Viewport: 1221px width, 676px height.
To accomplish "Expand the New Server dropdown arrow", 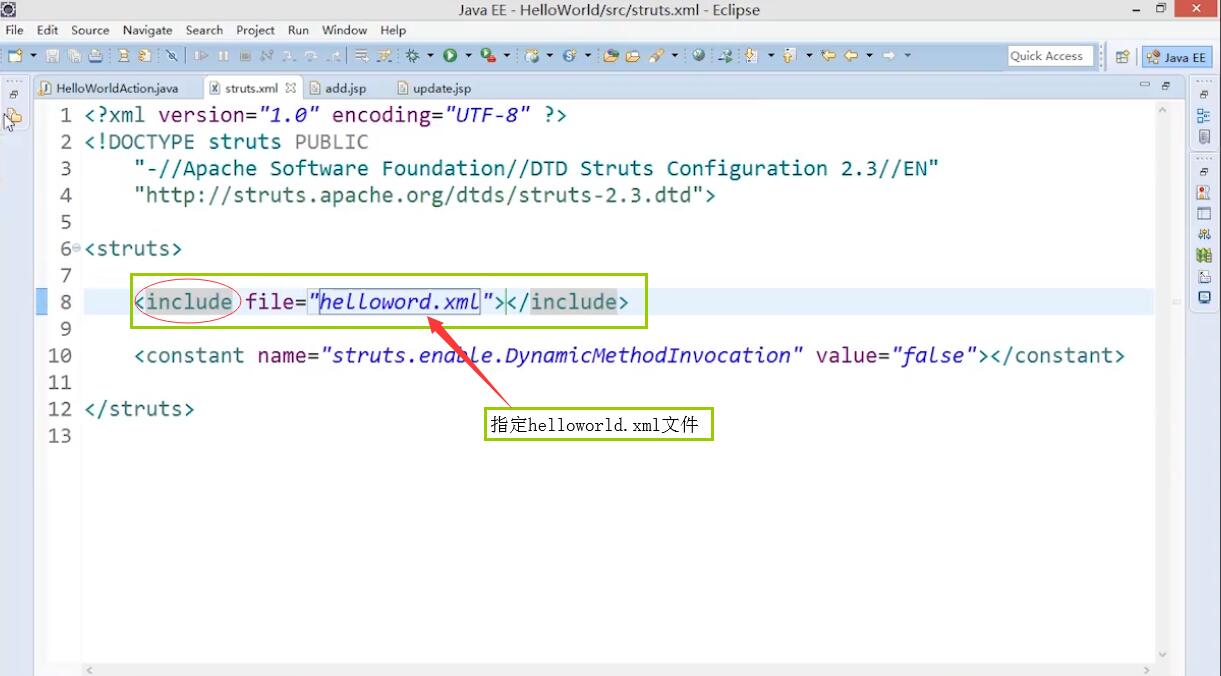I will click(550, 56).
